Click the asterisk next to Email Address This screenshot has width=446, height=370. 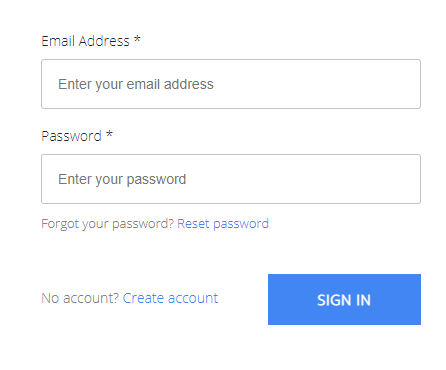pos(137,39)
